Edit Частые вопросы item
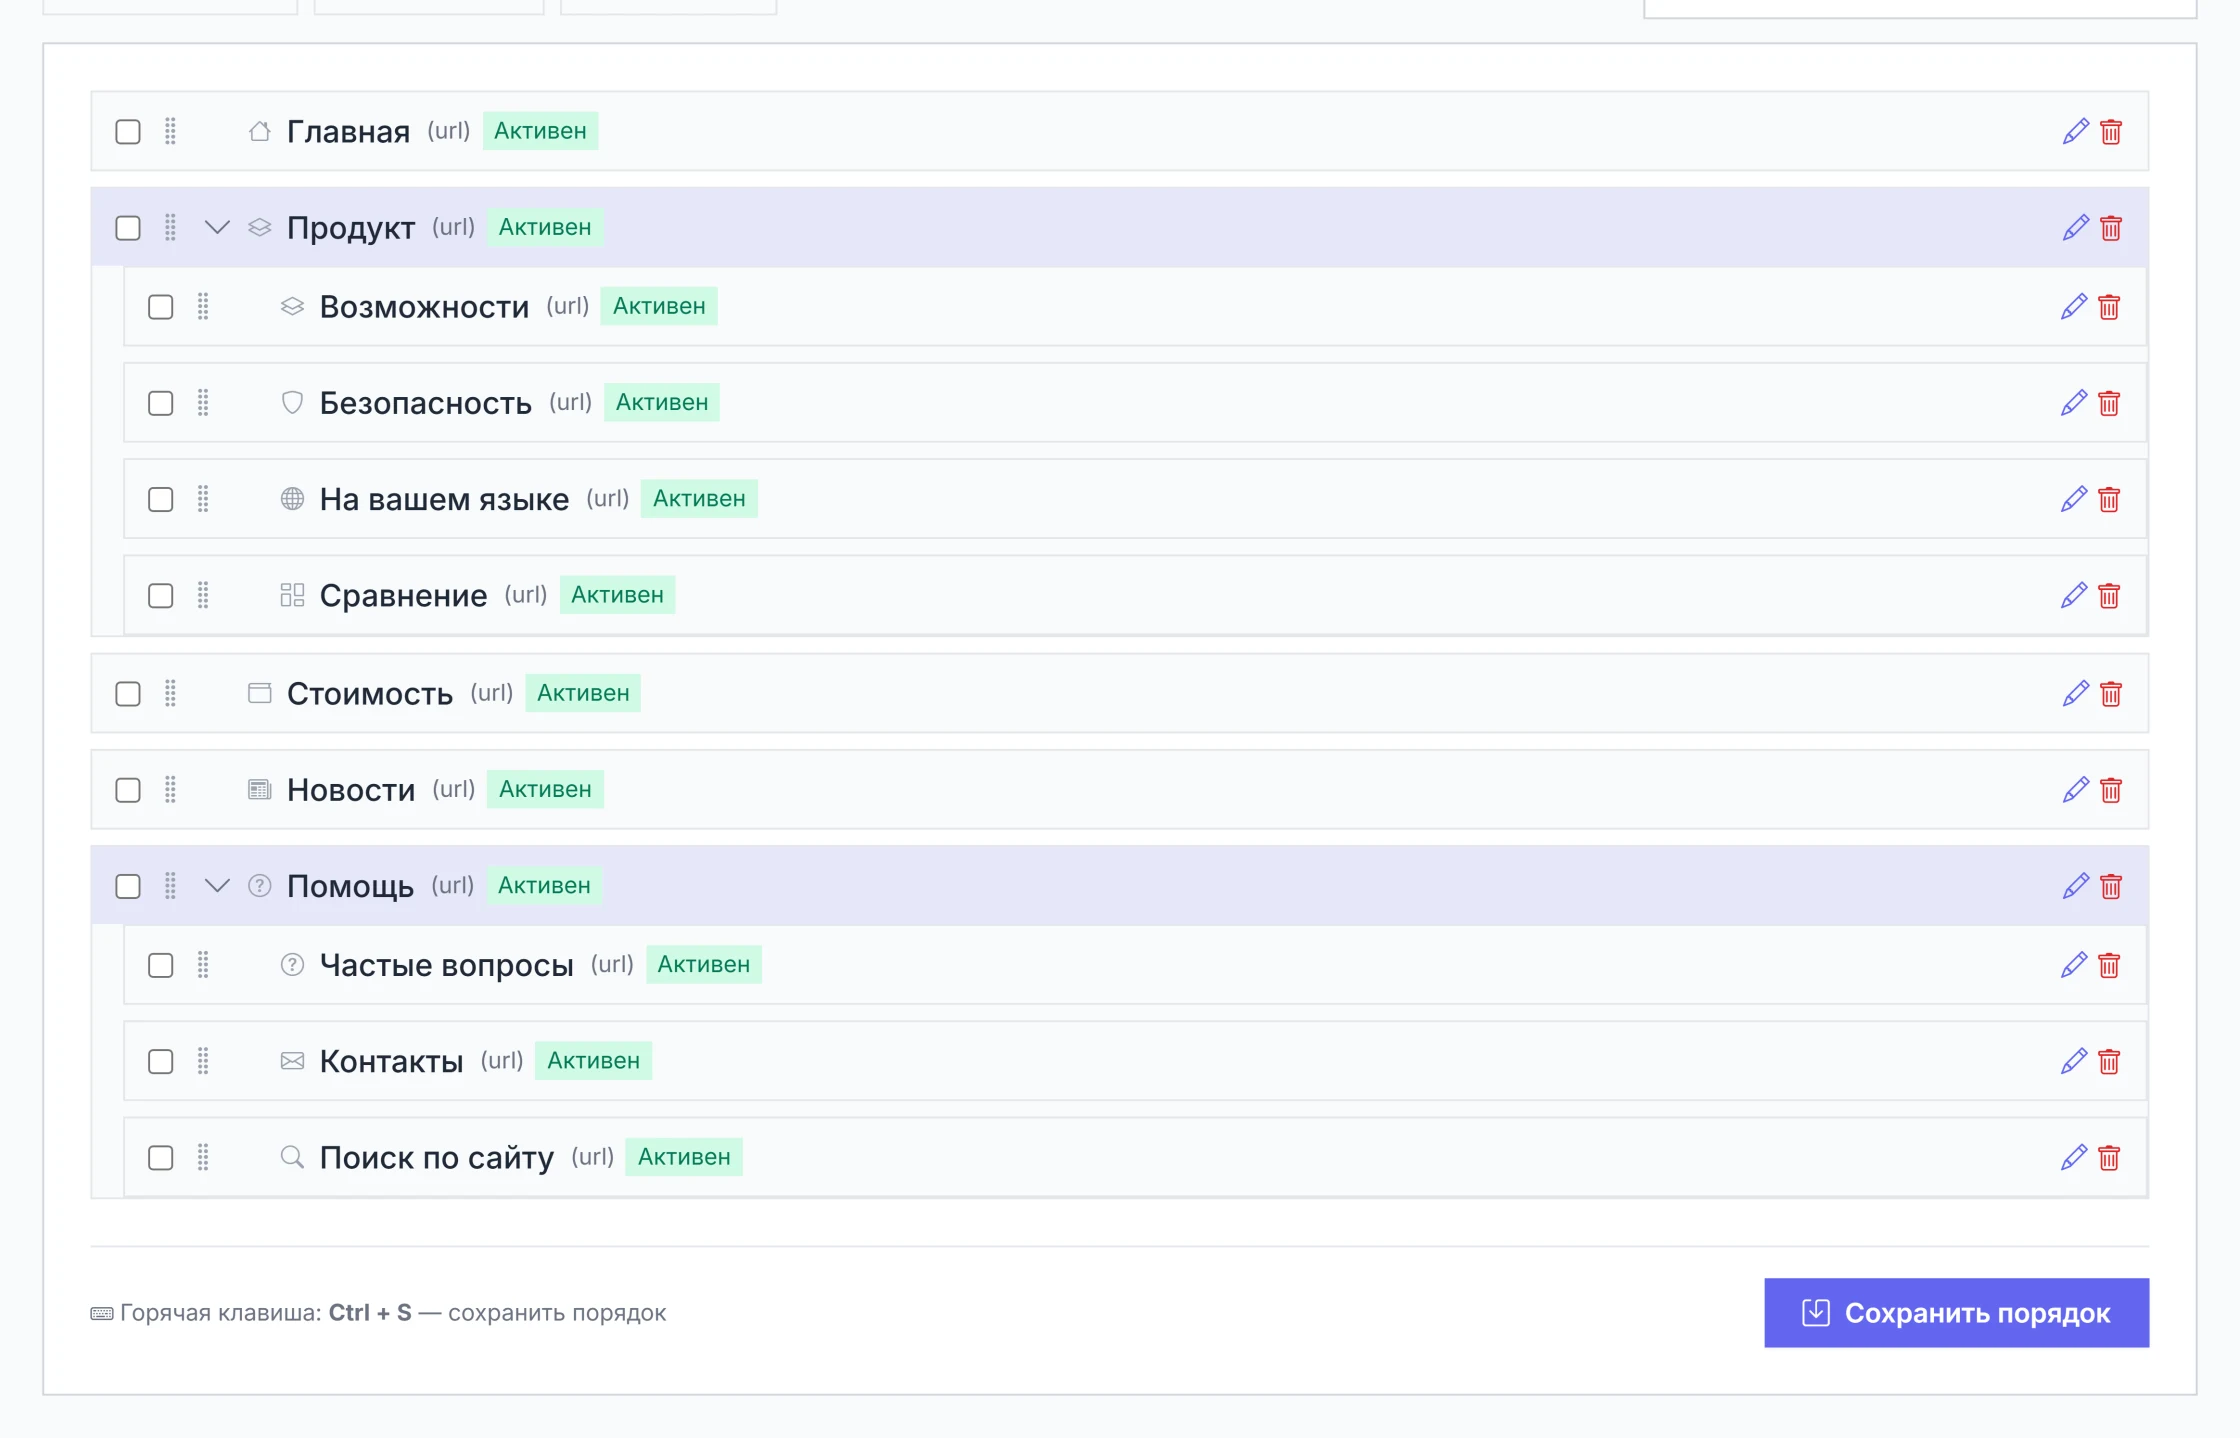2240x1438 pixels. click(2074, 964)
